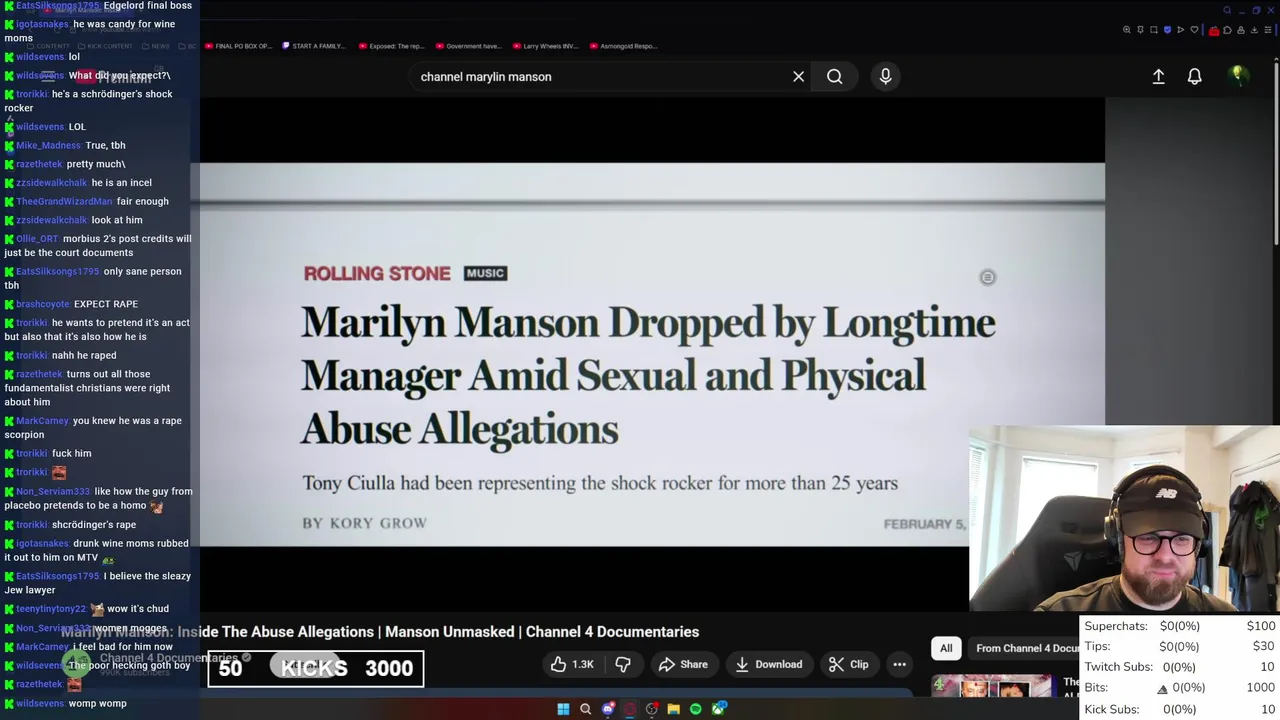Image resolution: width=1280 pixels, height=720 pixels.
Task: Click chat username 'teenytinytony22'
Action: [51, 609]
